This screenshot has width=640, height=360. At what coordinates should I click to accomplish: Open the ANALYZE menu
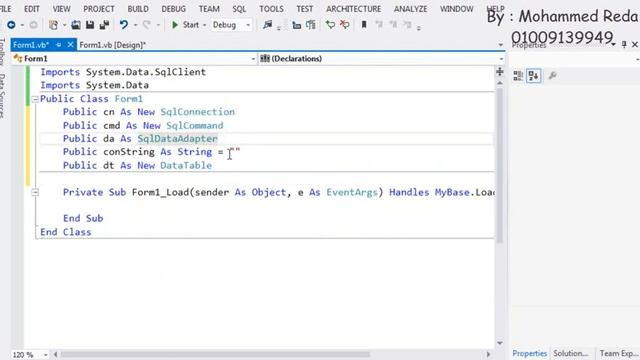411,9
